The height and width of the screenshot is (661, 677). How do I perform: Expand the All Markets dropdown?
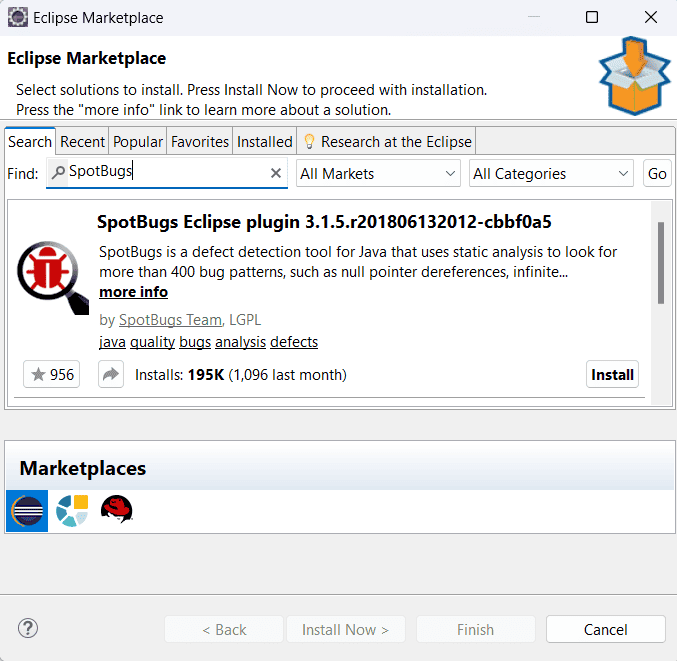click(x=378, y=174)
